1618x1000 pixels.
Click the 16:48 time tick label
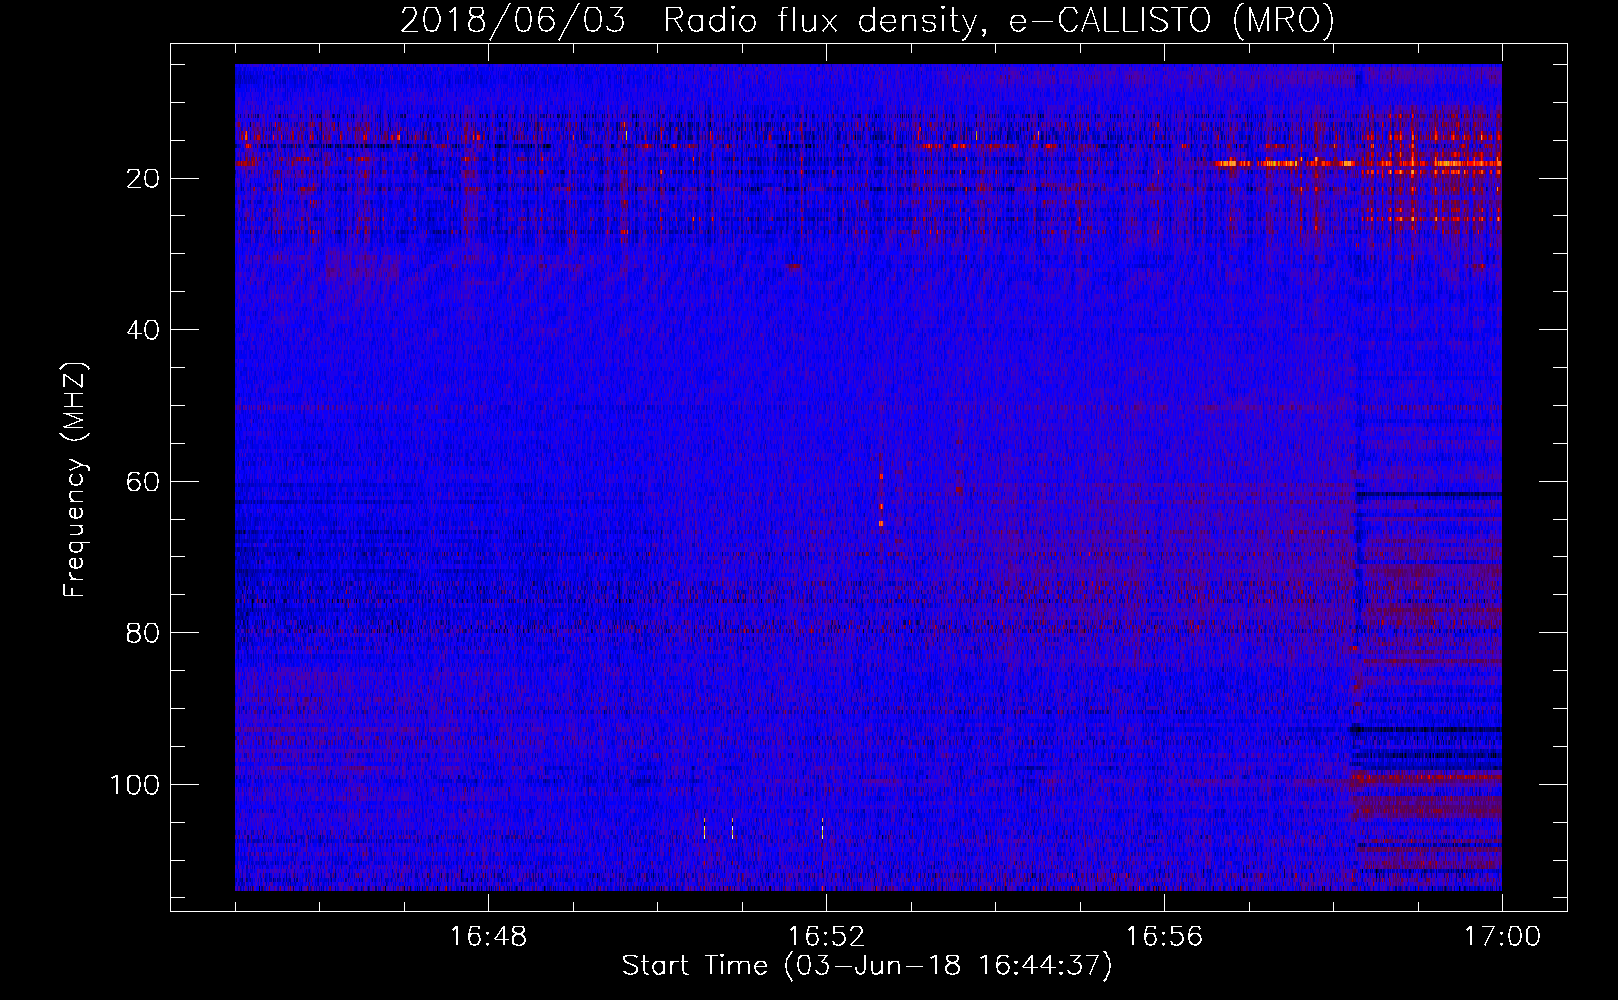488,937
